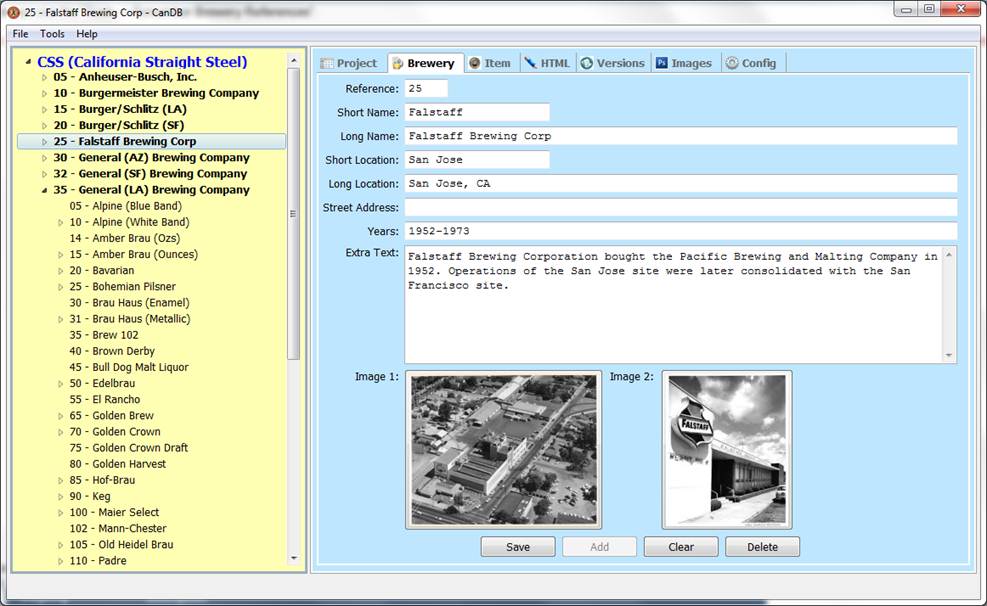Click the Reference input field
Viewport: 987px width, 606px height.
tap(426, 89)
